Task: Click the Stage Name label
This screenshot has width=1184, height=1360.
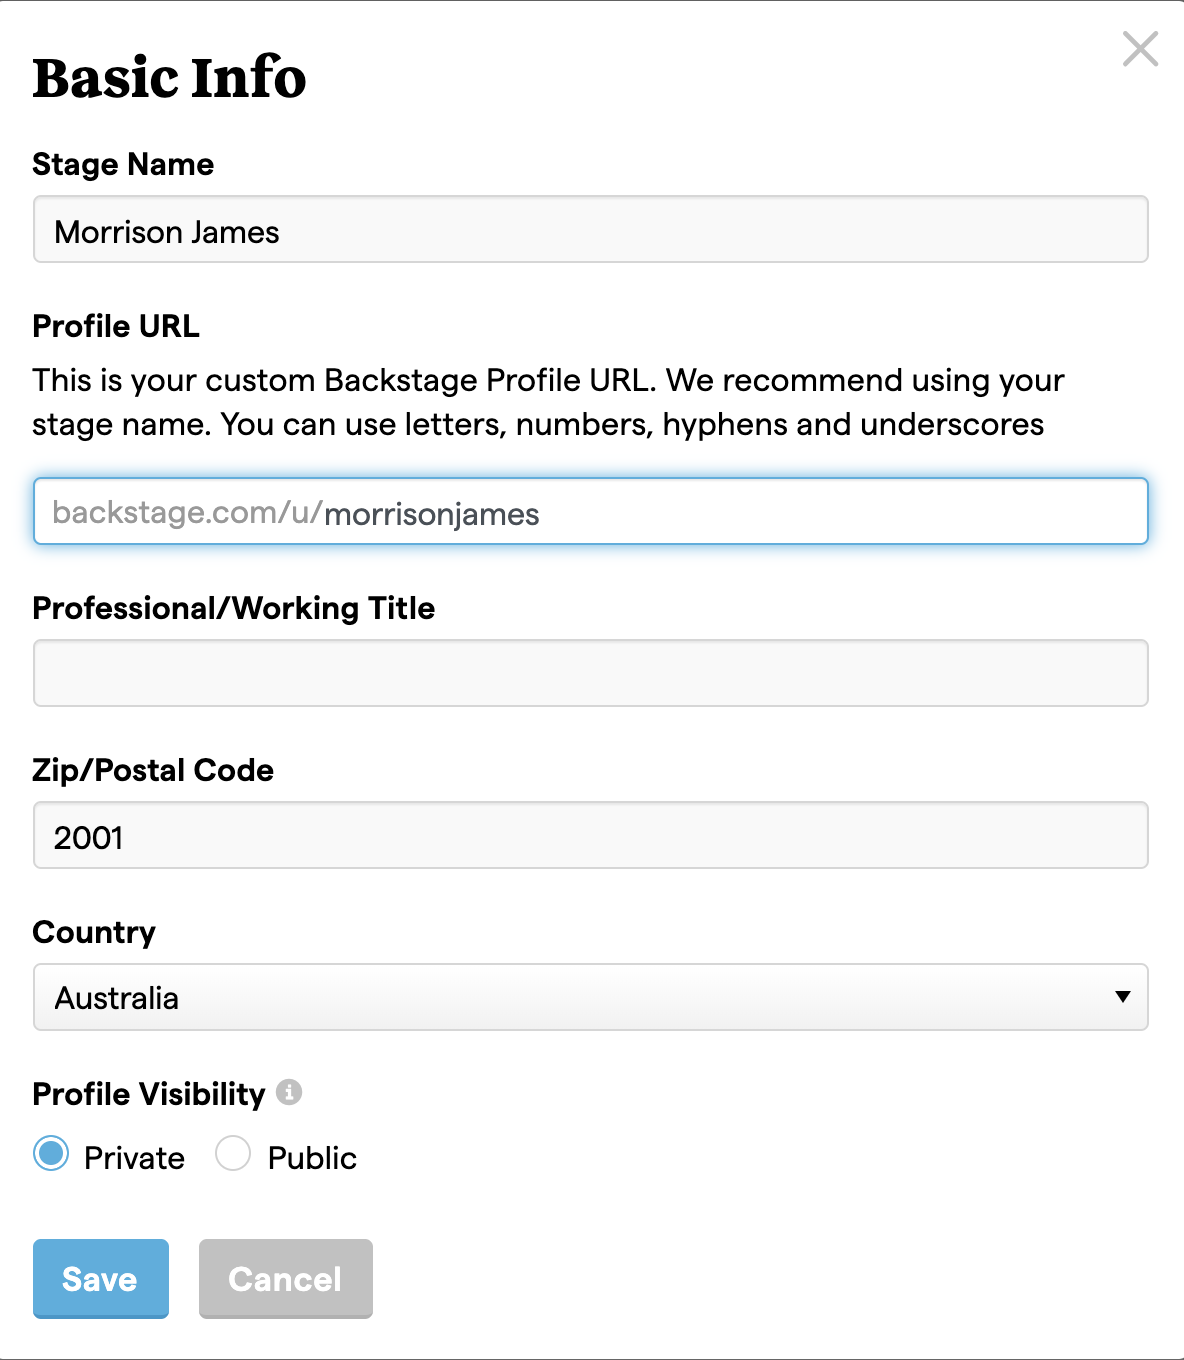Action: pyautogui.click(x=123, y=164)
